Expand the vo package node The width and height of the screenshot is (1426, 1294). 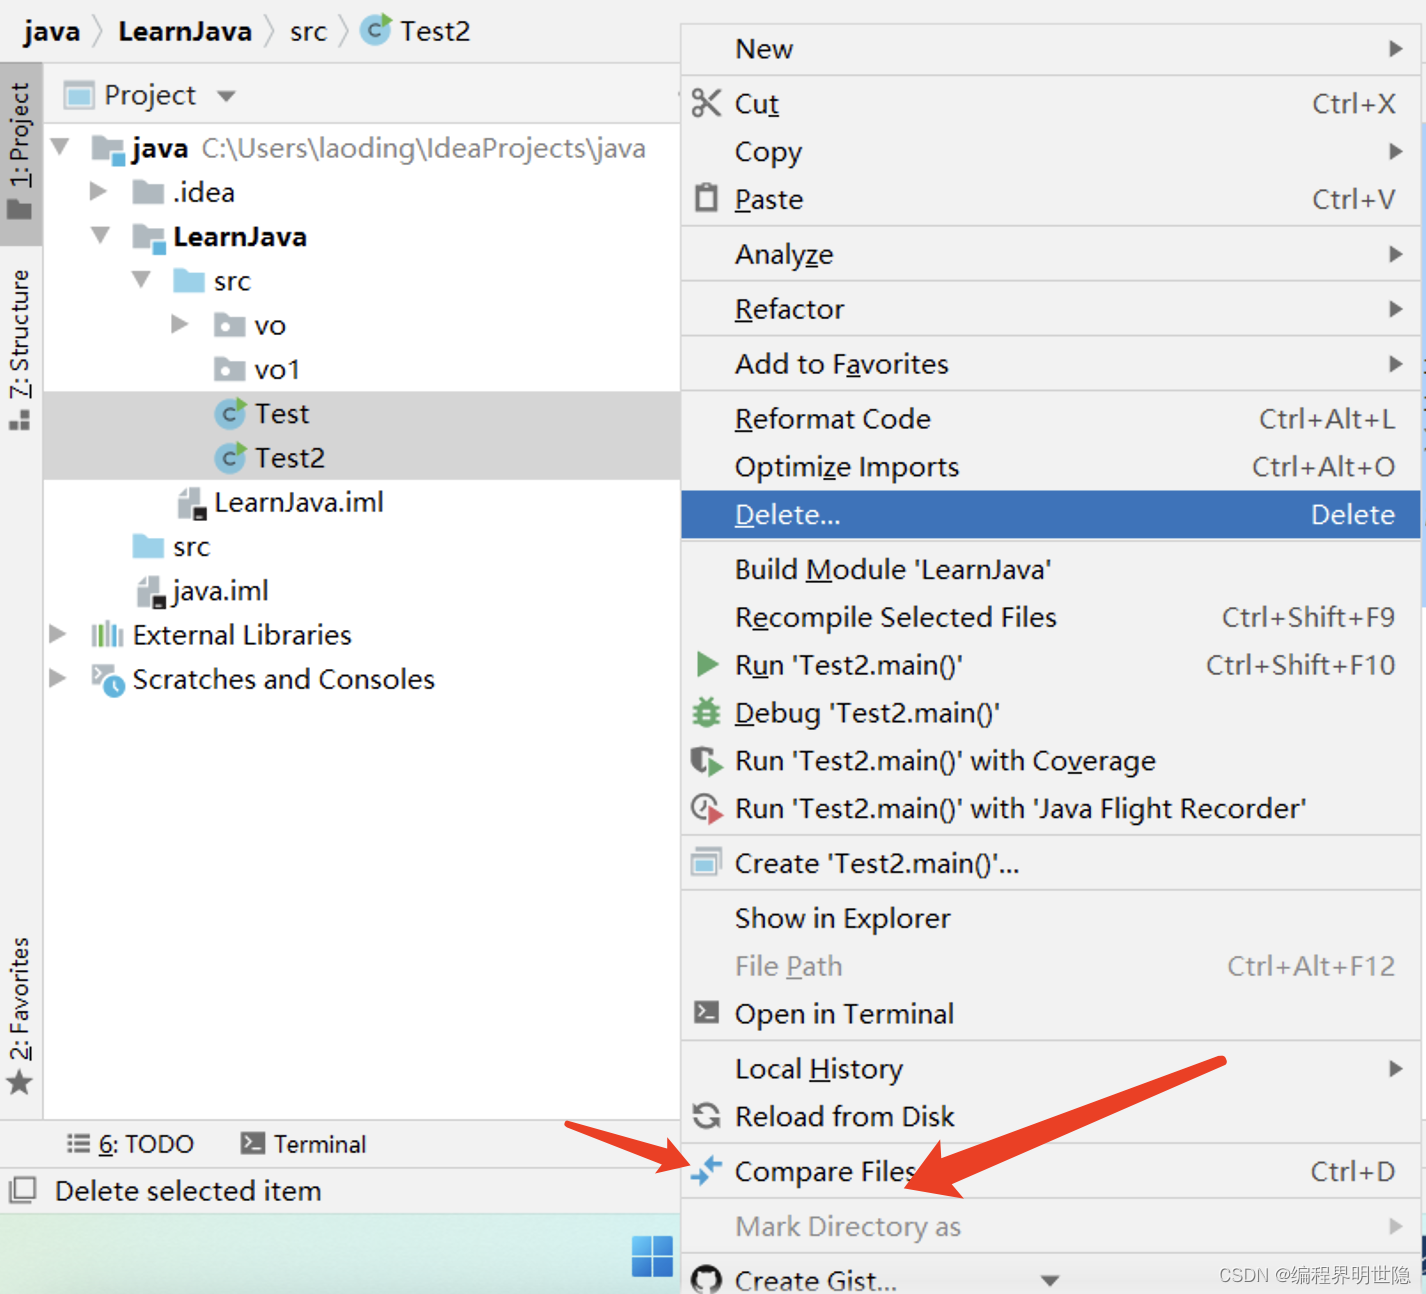coord(180,323)
